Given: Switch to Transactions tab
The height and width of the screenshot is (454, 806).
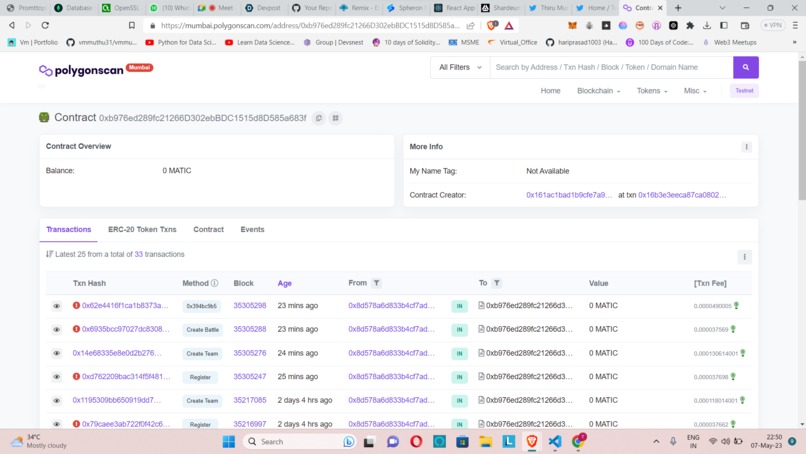Looking at the screenshot, I should pyautogui.click(x=68, y=229).
